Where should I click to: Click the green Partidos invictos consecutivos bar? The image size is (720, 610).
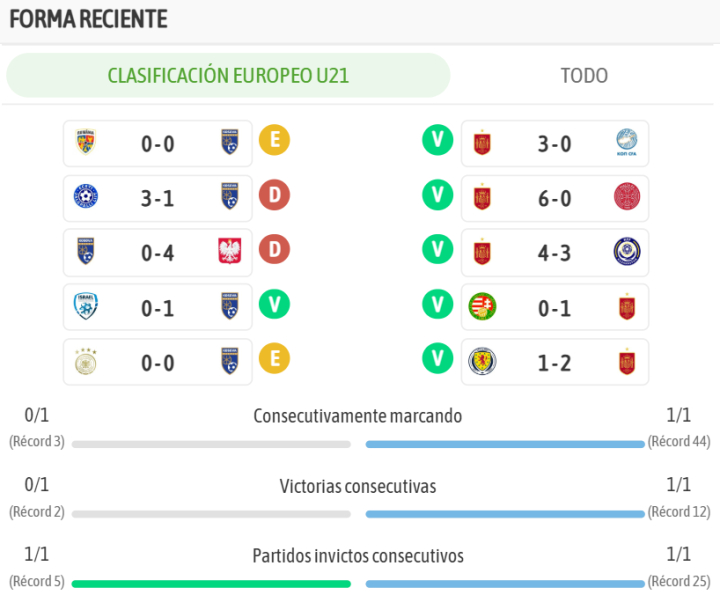tap(211, 583)
